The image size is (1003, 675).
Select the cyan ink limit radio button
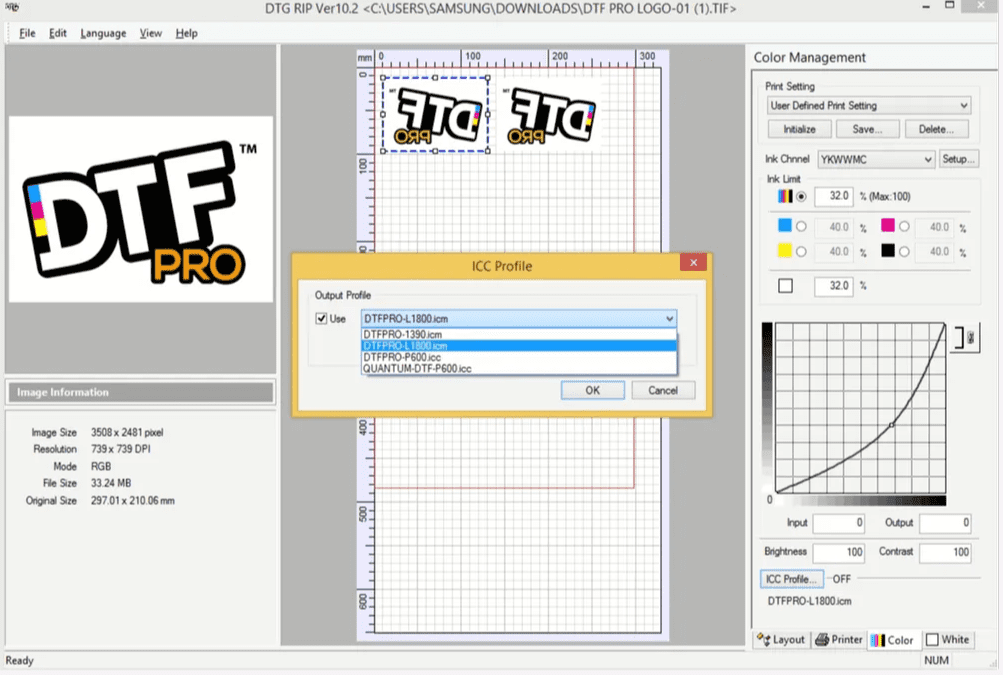pyautogui.click(x=801, y=227)
